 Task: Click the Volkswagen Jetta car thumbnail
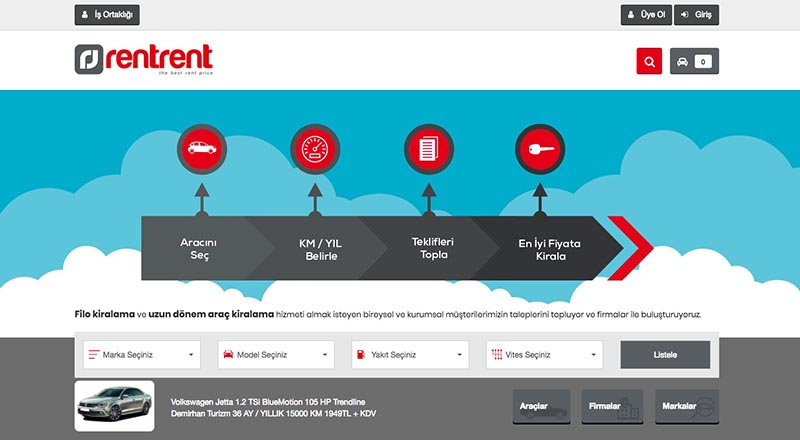click(114, 405)
